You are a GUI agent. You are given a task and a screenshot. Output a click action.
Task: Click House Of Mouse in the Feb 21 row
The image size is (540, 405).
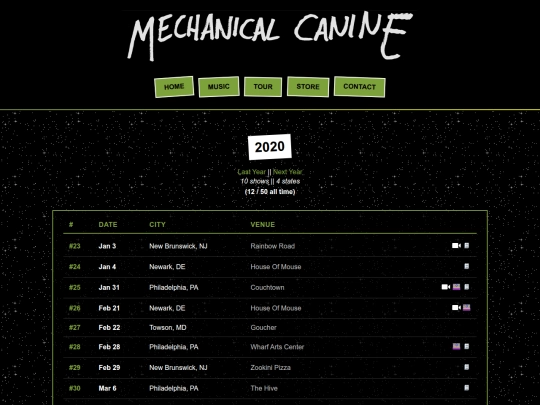point(276,308)
